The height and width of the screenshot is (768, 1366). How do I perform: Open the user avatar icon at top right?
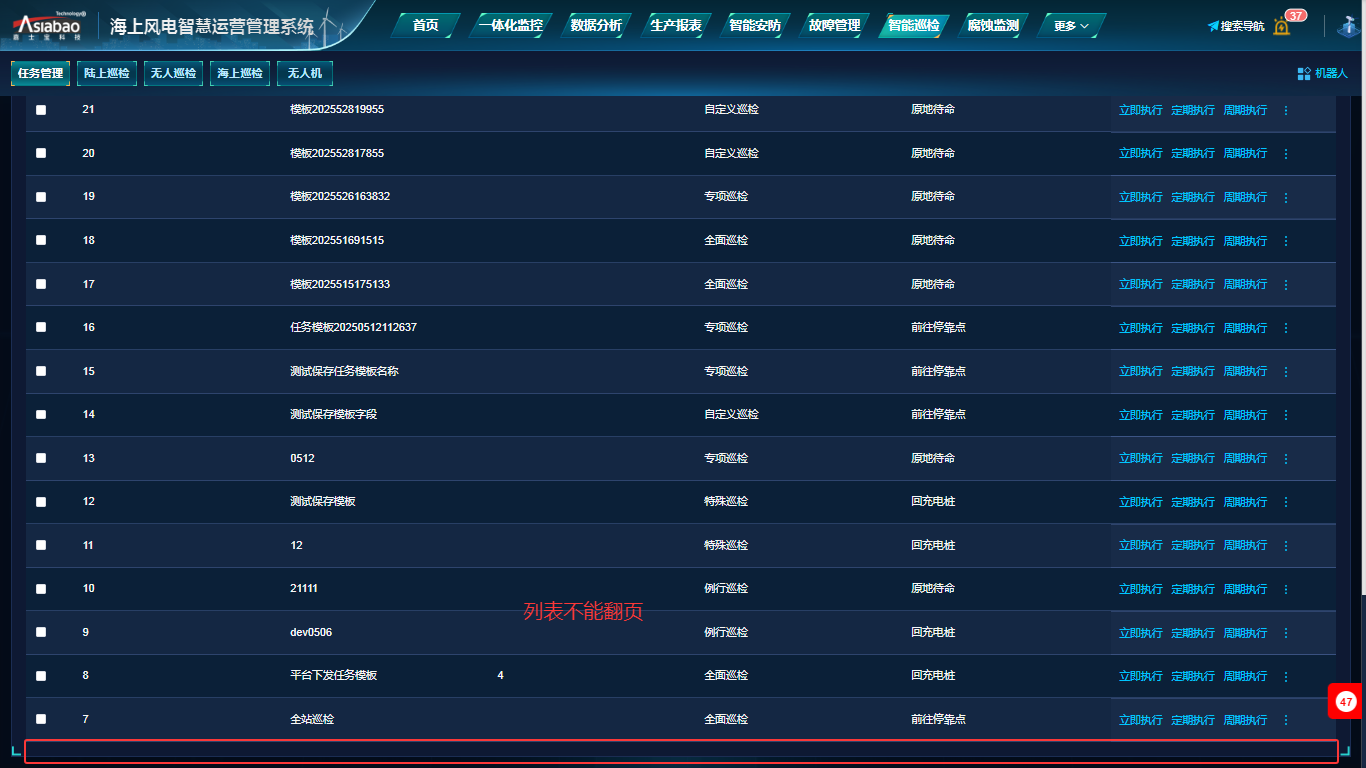(x=1351, y=26)
